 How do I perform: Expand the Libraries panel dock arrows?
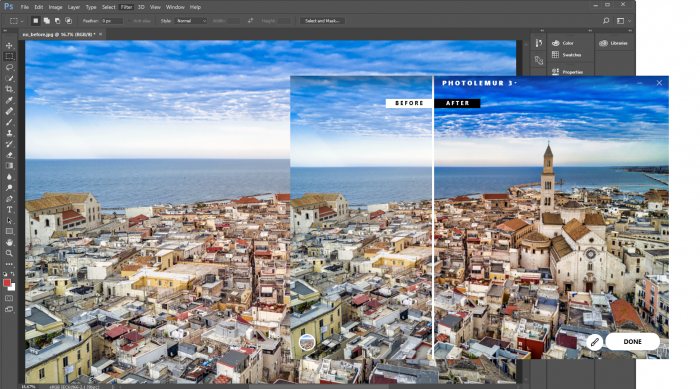pos(630,31)
